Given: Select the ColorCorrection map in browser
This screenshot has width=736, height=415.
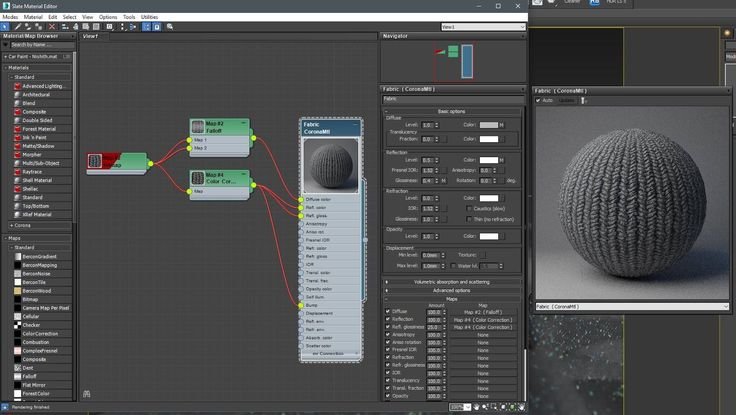Looking at the screenshot, I should point(40,334).
